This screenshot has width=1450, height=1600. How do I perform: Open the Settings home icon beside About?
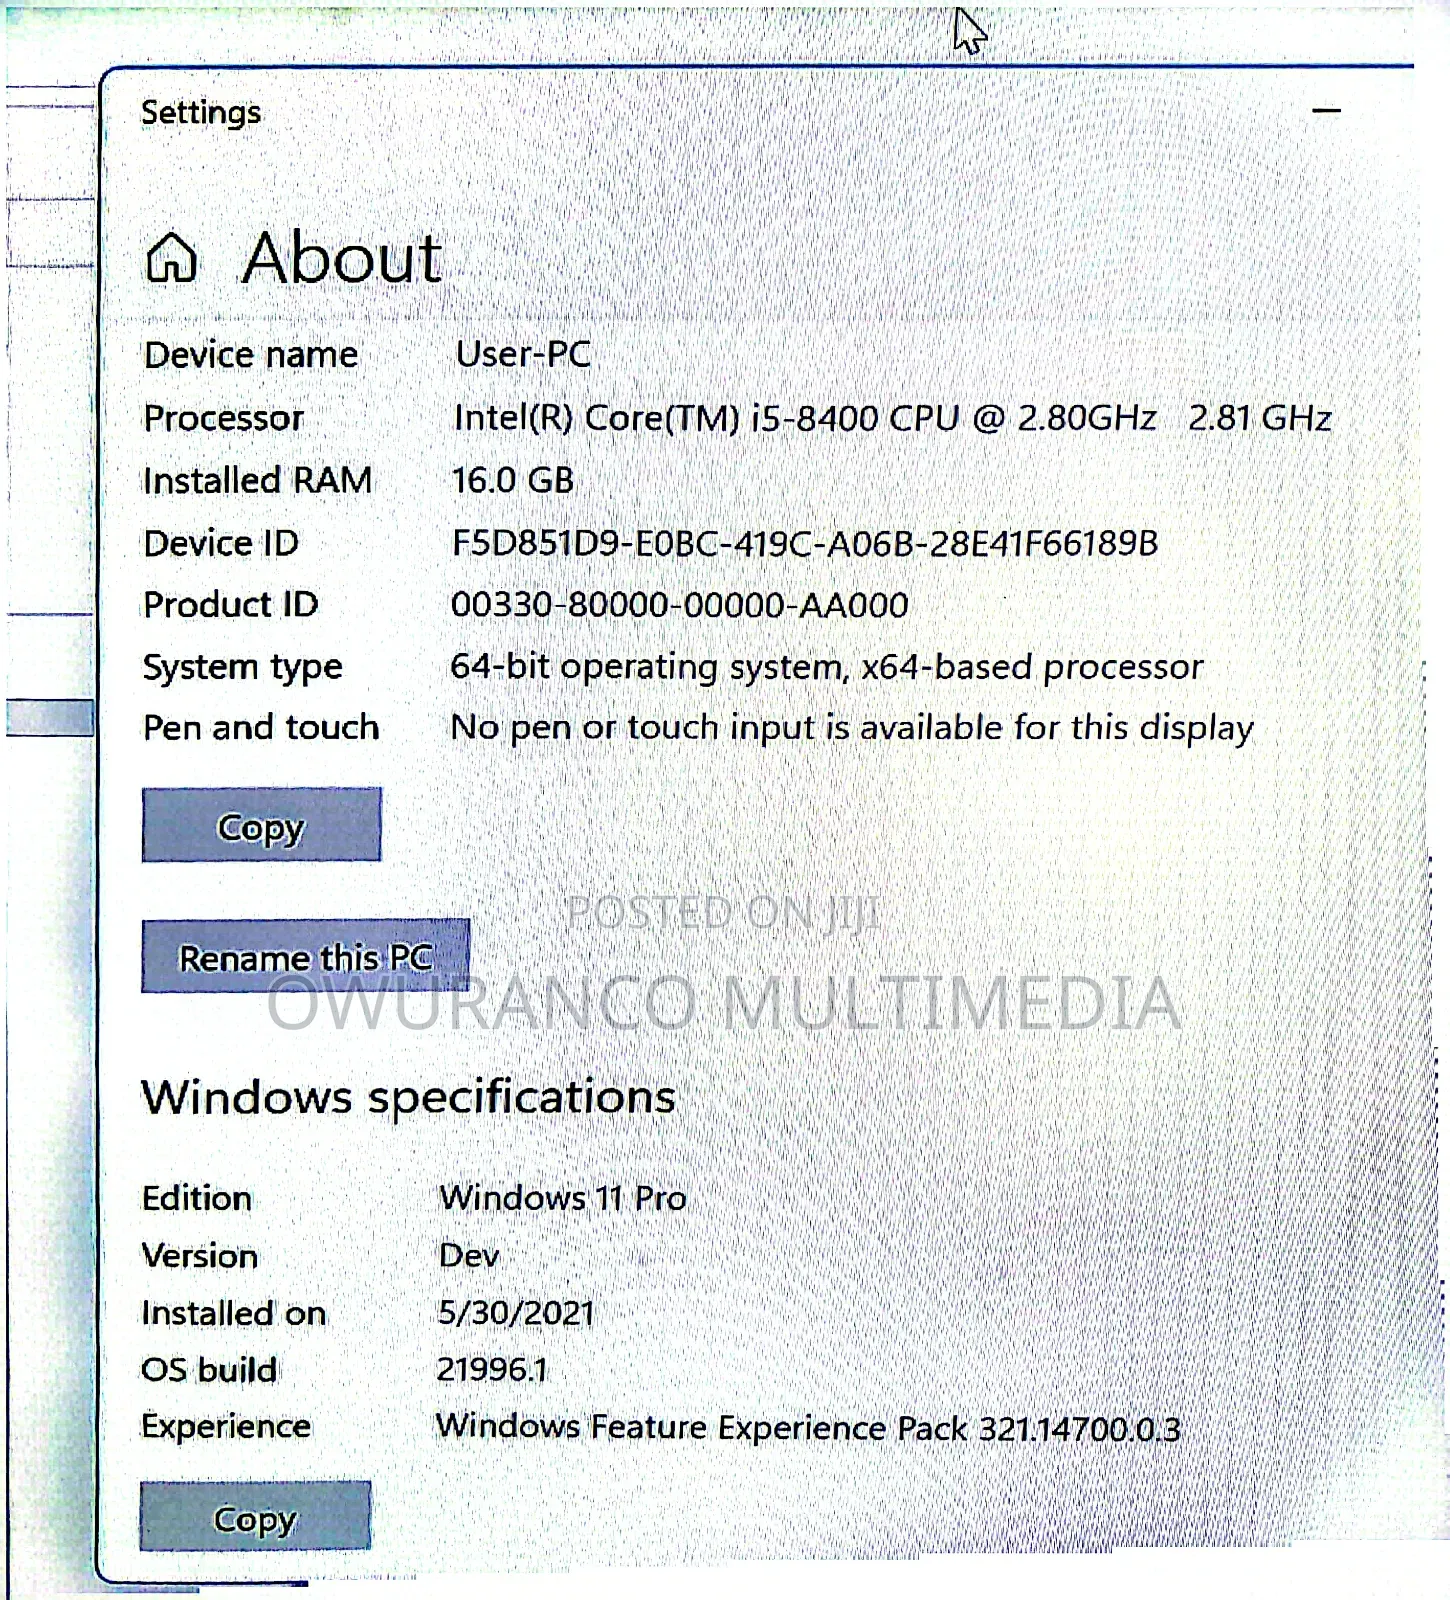(x=172, y=258)
